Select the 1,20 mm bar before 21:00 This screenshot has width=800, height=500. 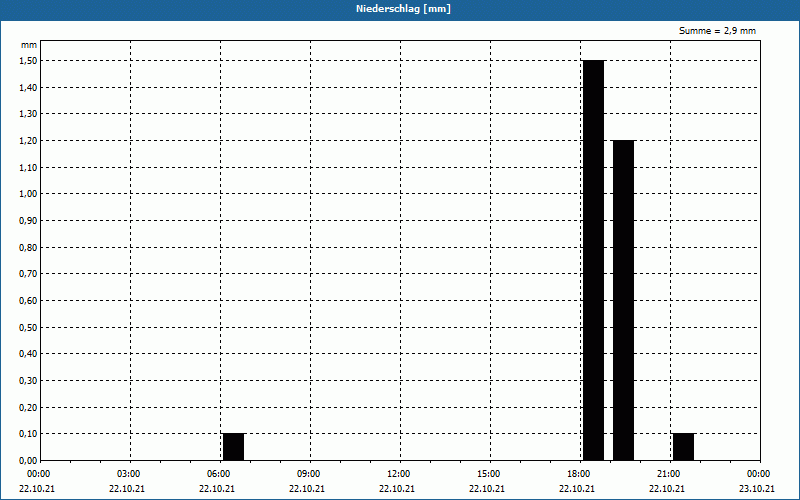point(623,300)
